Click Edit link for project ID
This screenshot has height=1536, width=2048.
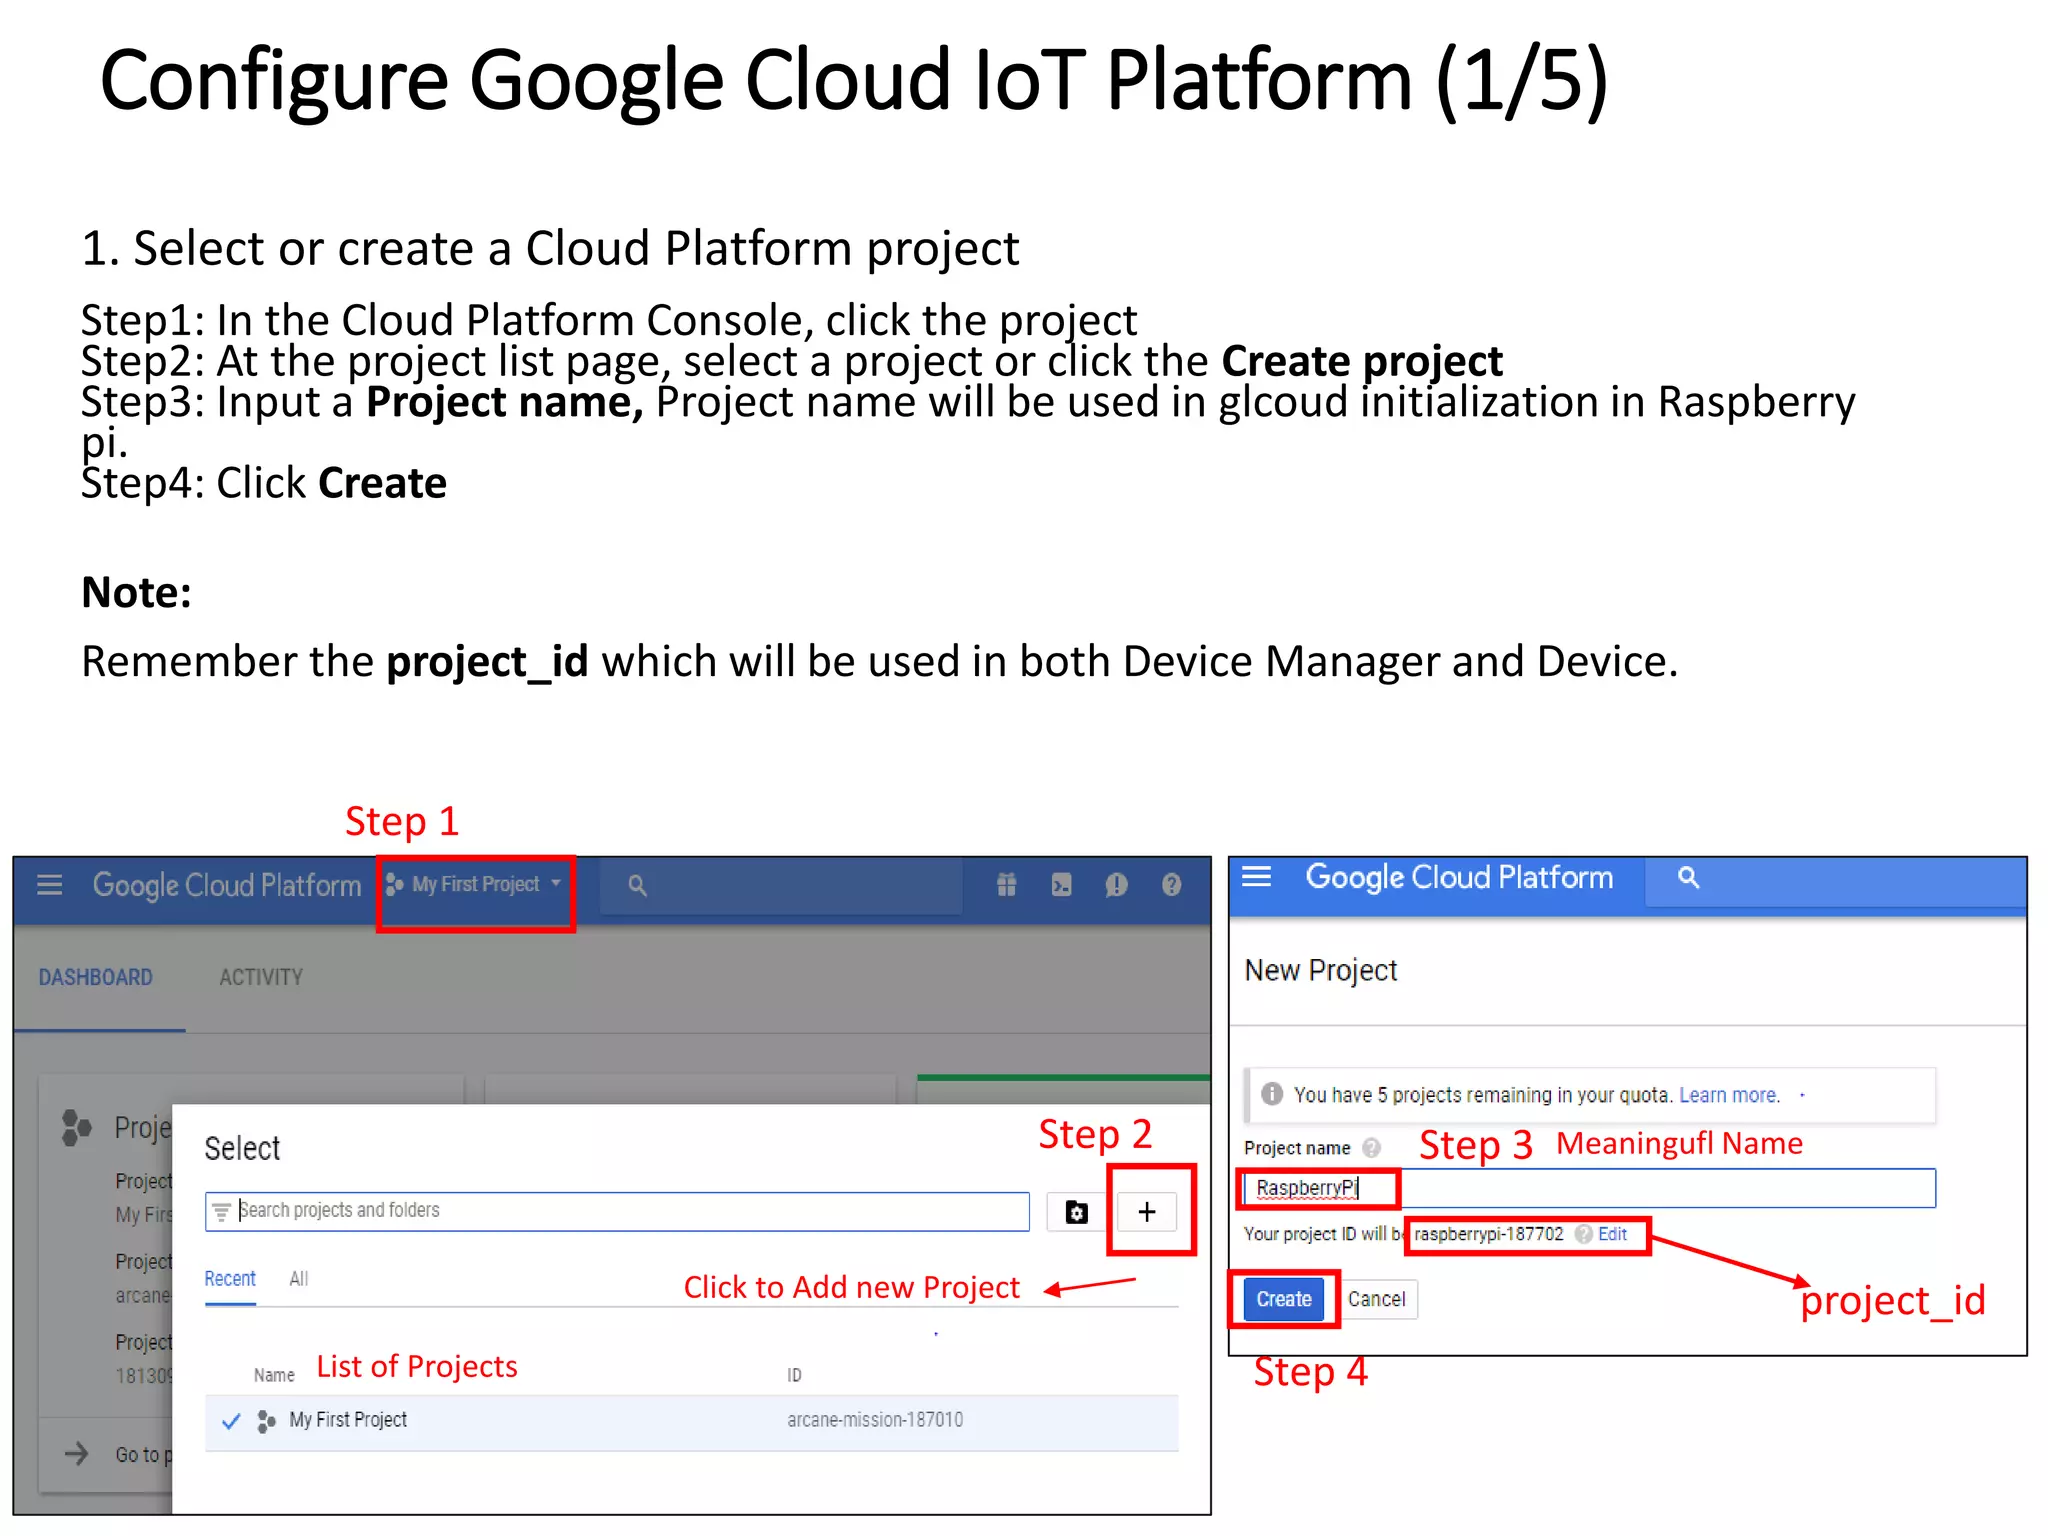point(1612,1234)
